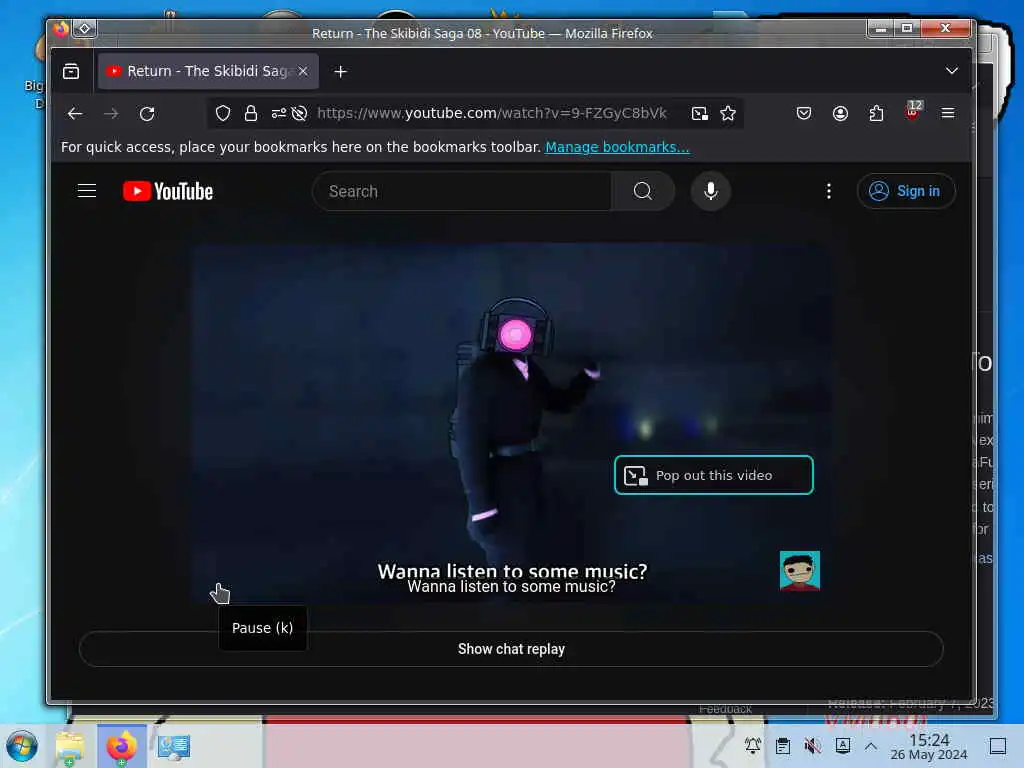1024x768 pixels.
Task: Open YouTube settings three-dot menu
Action: [x=829, y=191]
